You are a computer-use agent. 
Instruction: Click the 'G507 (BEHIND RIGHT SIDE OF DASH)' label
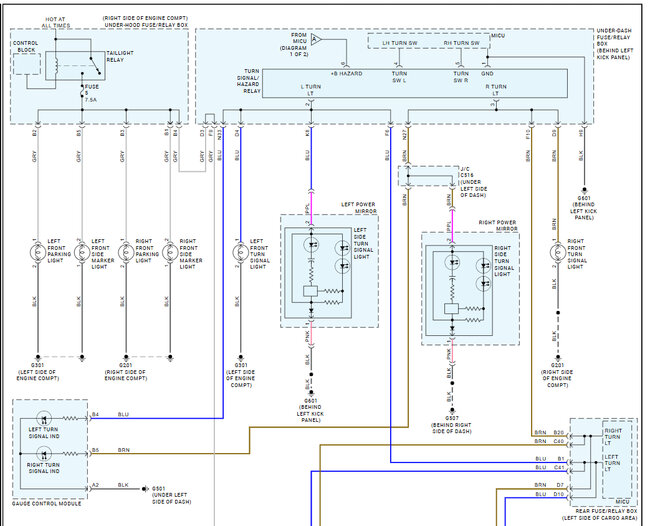[x=451, y=425]
